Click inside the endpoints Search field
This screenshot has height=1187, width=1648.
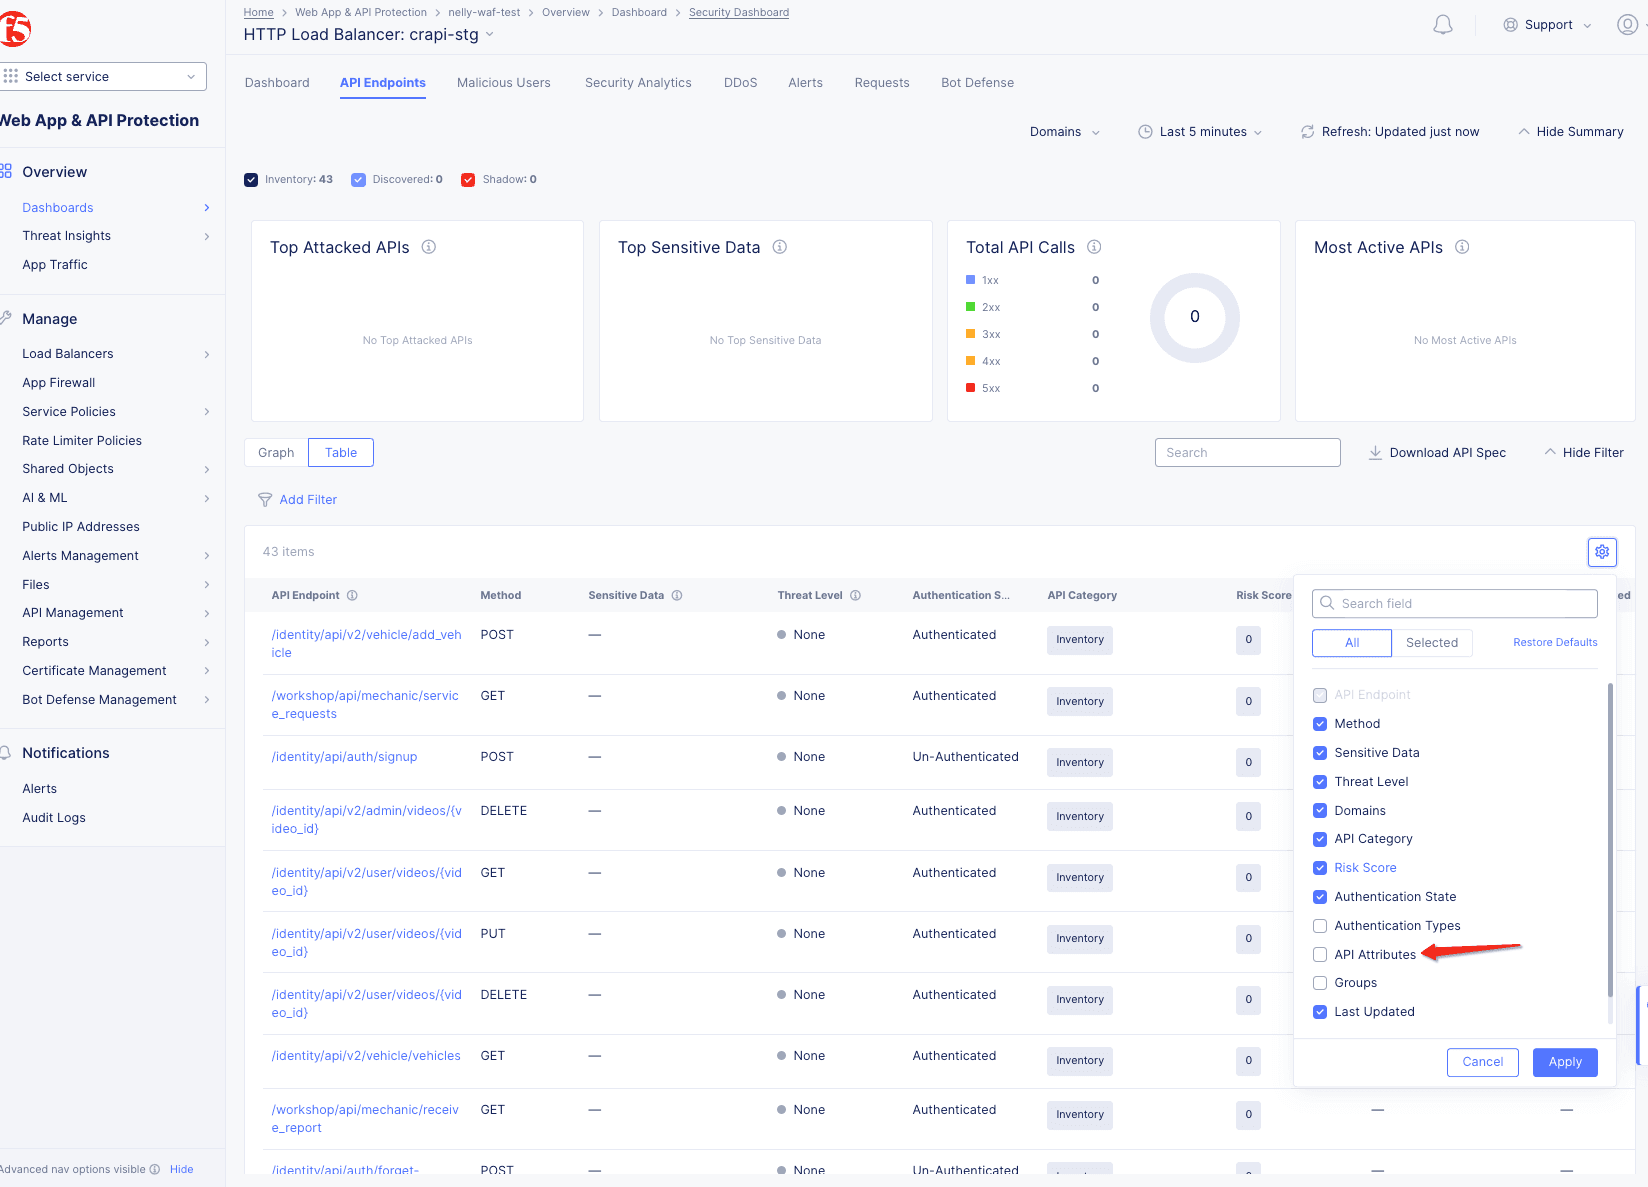click(x=1247, y=452)
